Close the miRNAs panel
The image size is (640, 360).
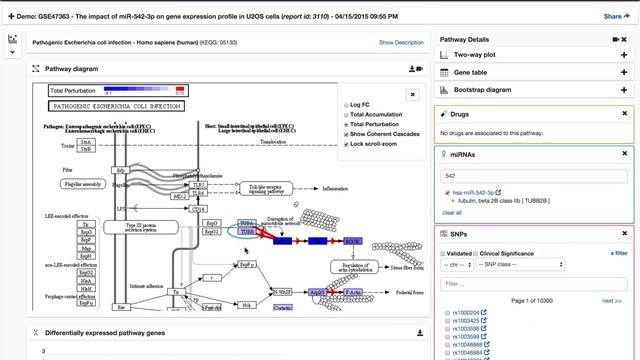(624, 153)
